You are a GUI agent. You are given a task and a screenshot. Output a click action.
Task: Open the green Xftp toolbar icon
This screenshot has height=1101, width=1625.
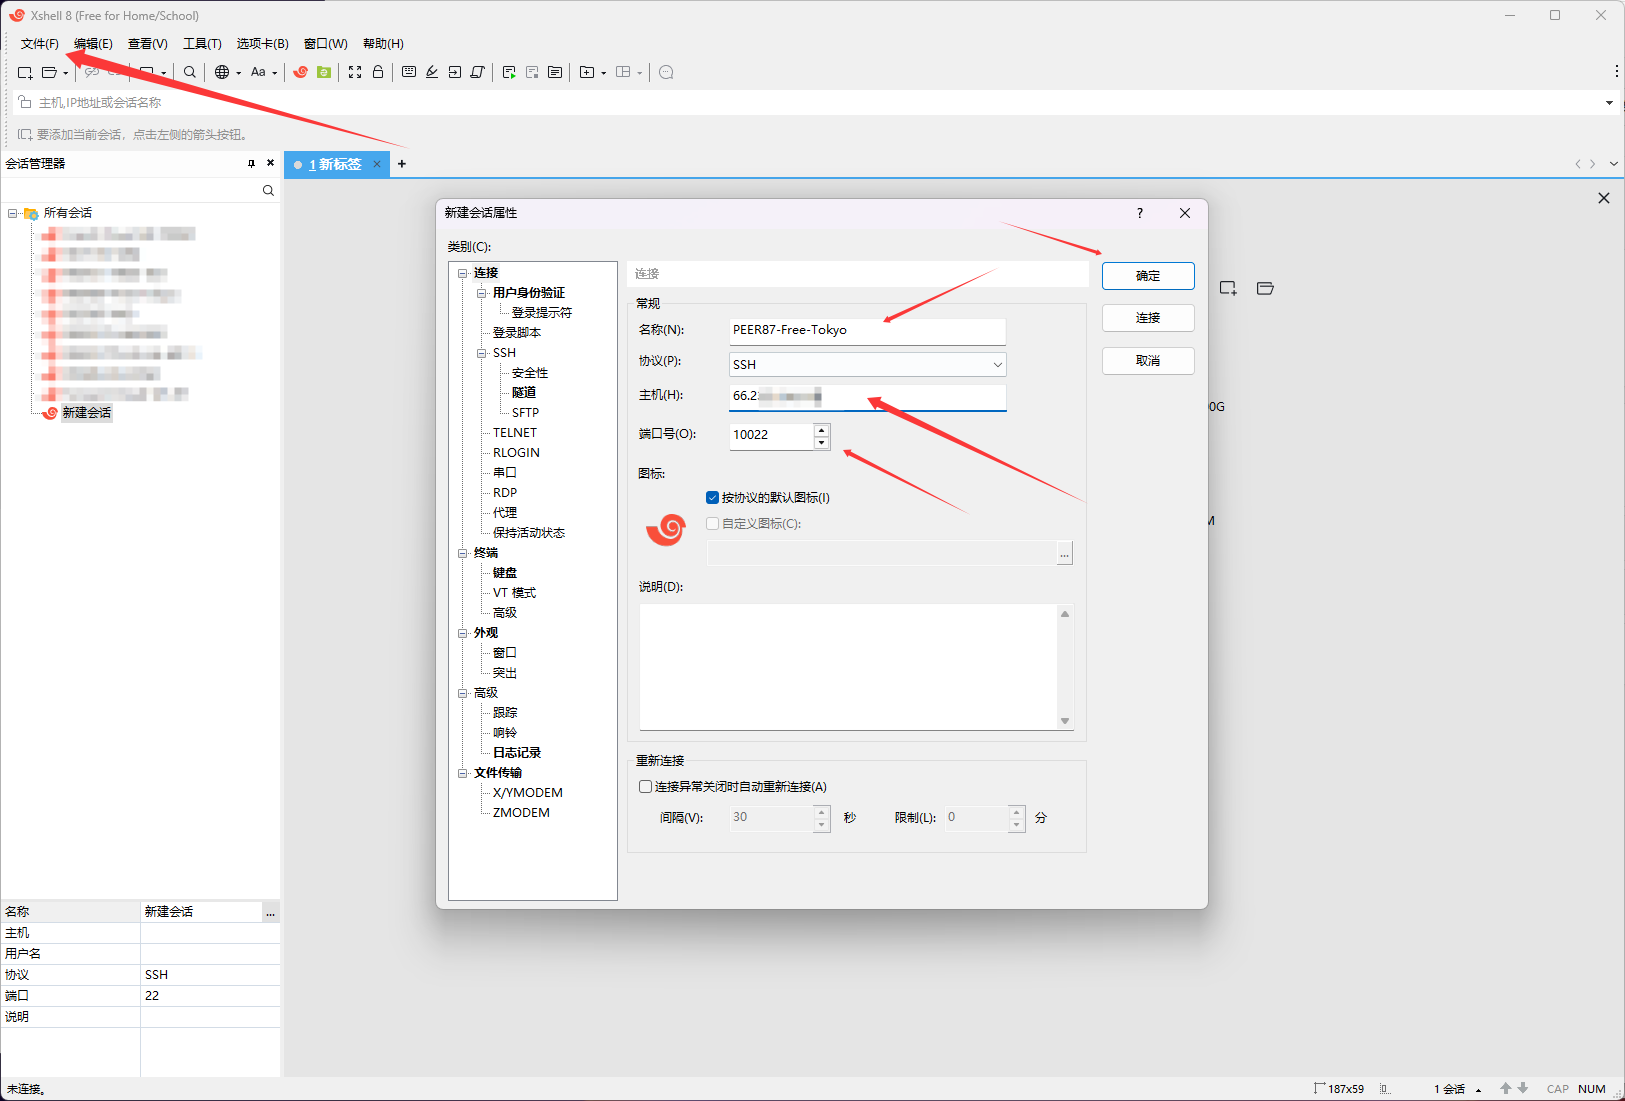tap(324, 72)
